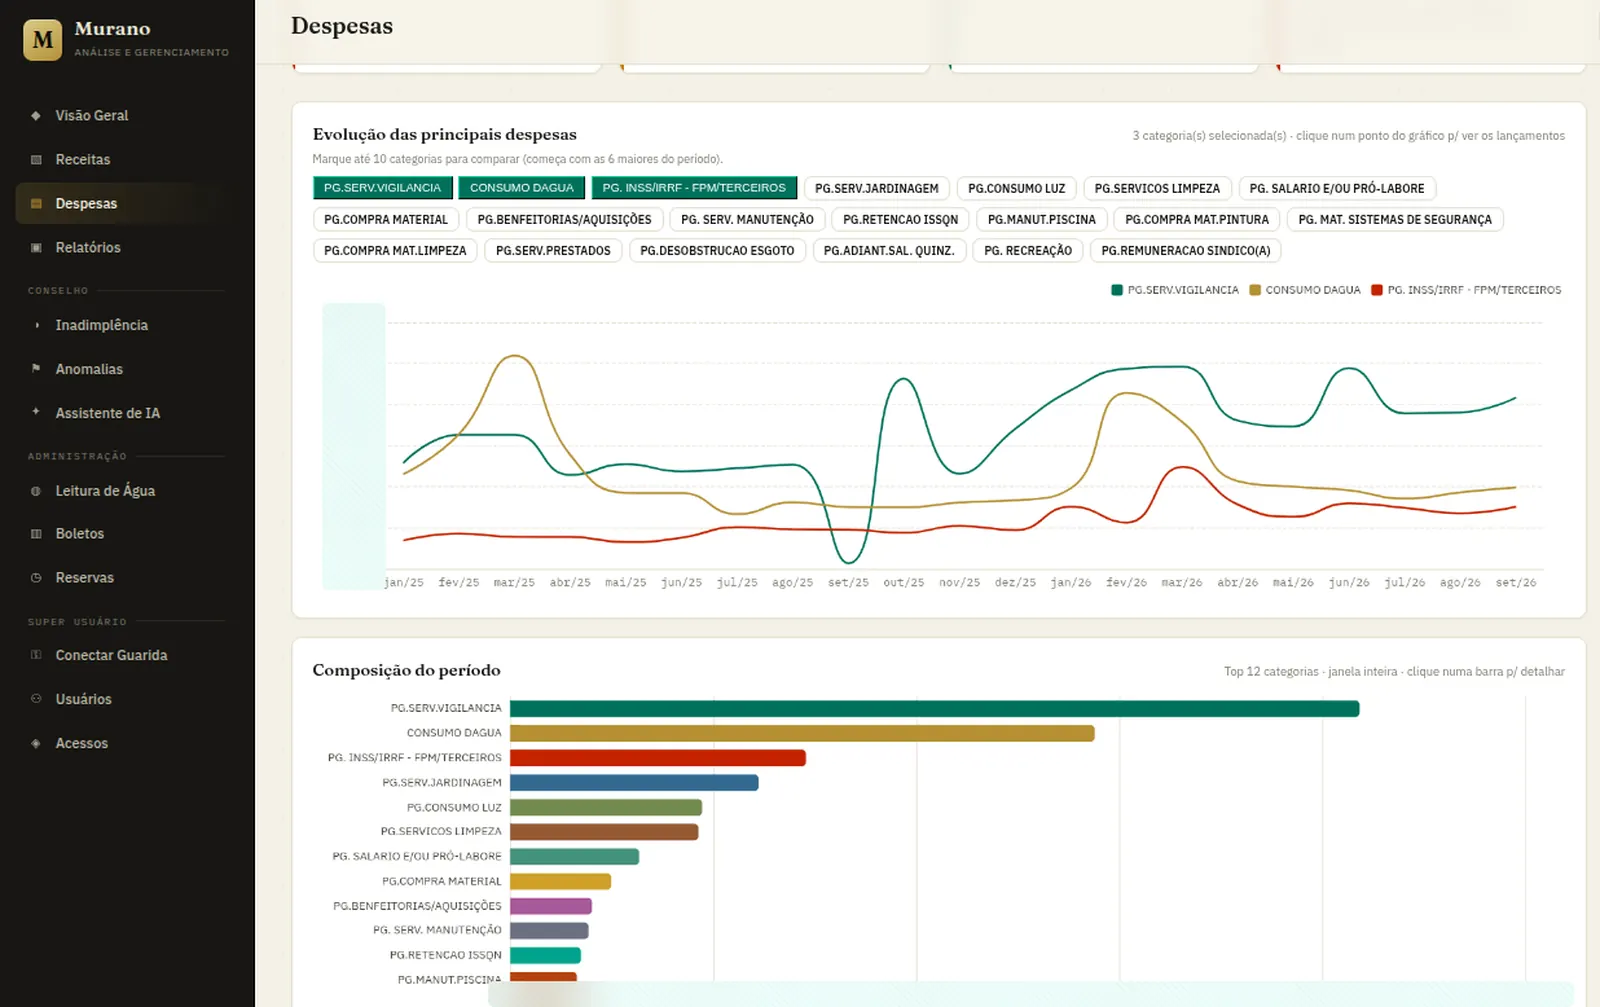Viewport: 1600px width, 1007px height.
Task: Click the Conectar Guarida icon
Action: click(x=36, y=655)
